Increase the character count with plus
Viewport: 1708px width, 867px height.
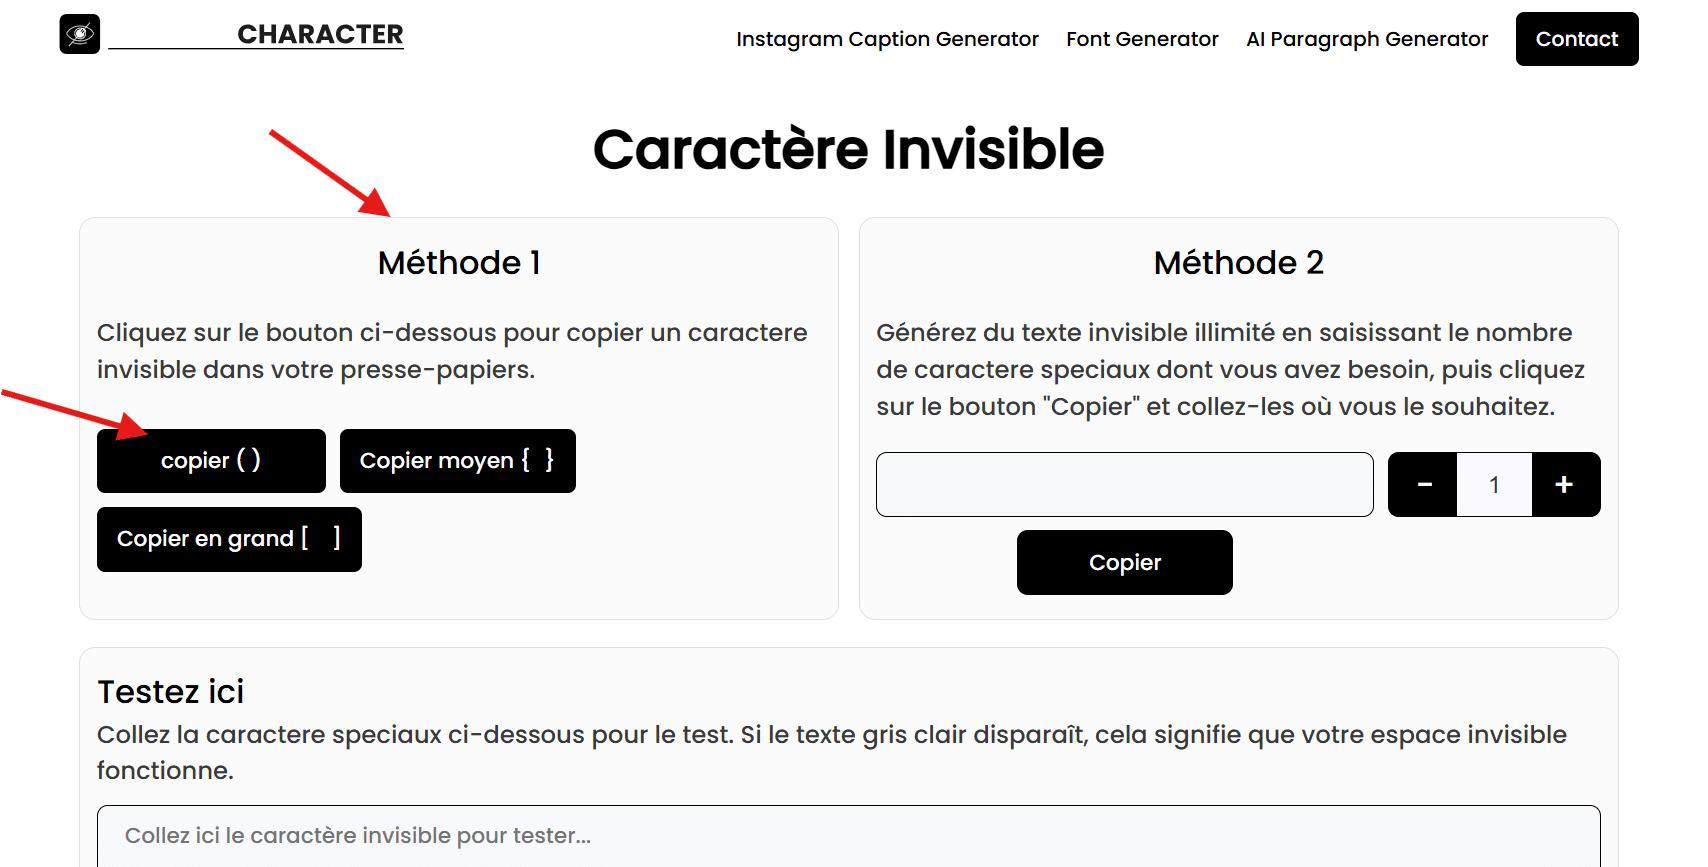[1565, 484]
